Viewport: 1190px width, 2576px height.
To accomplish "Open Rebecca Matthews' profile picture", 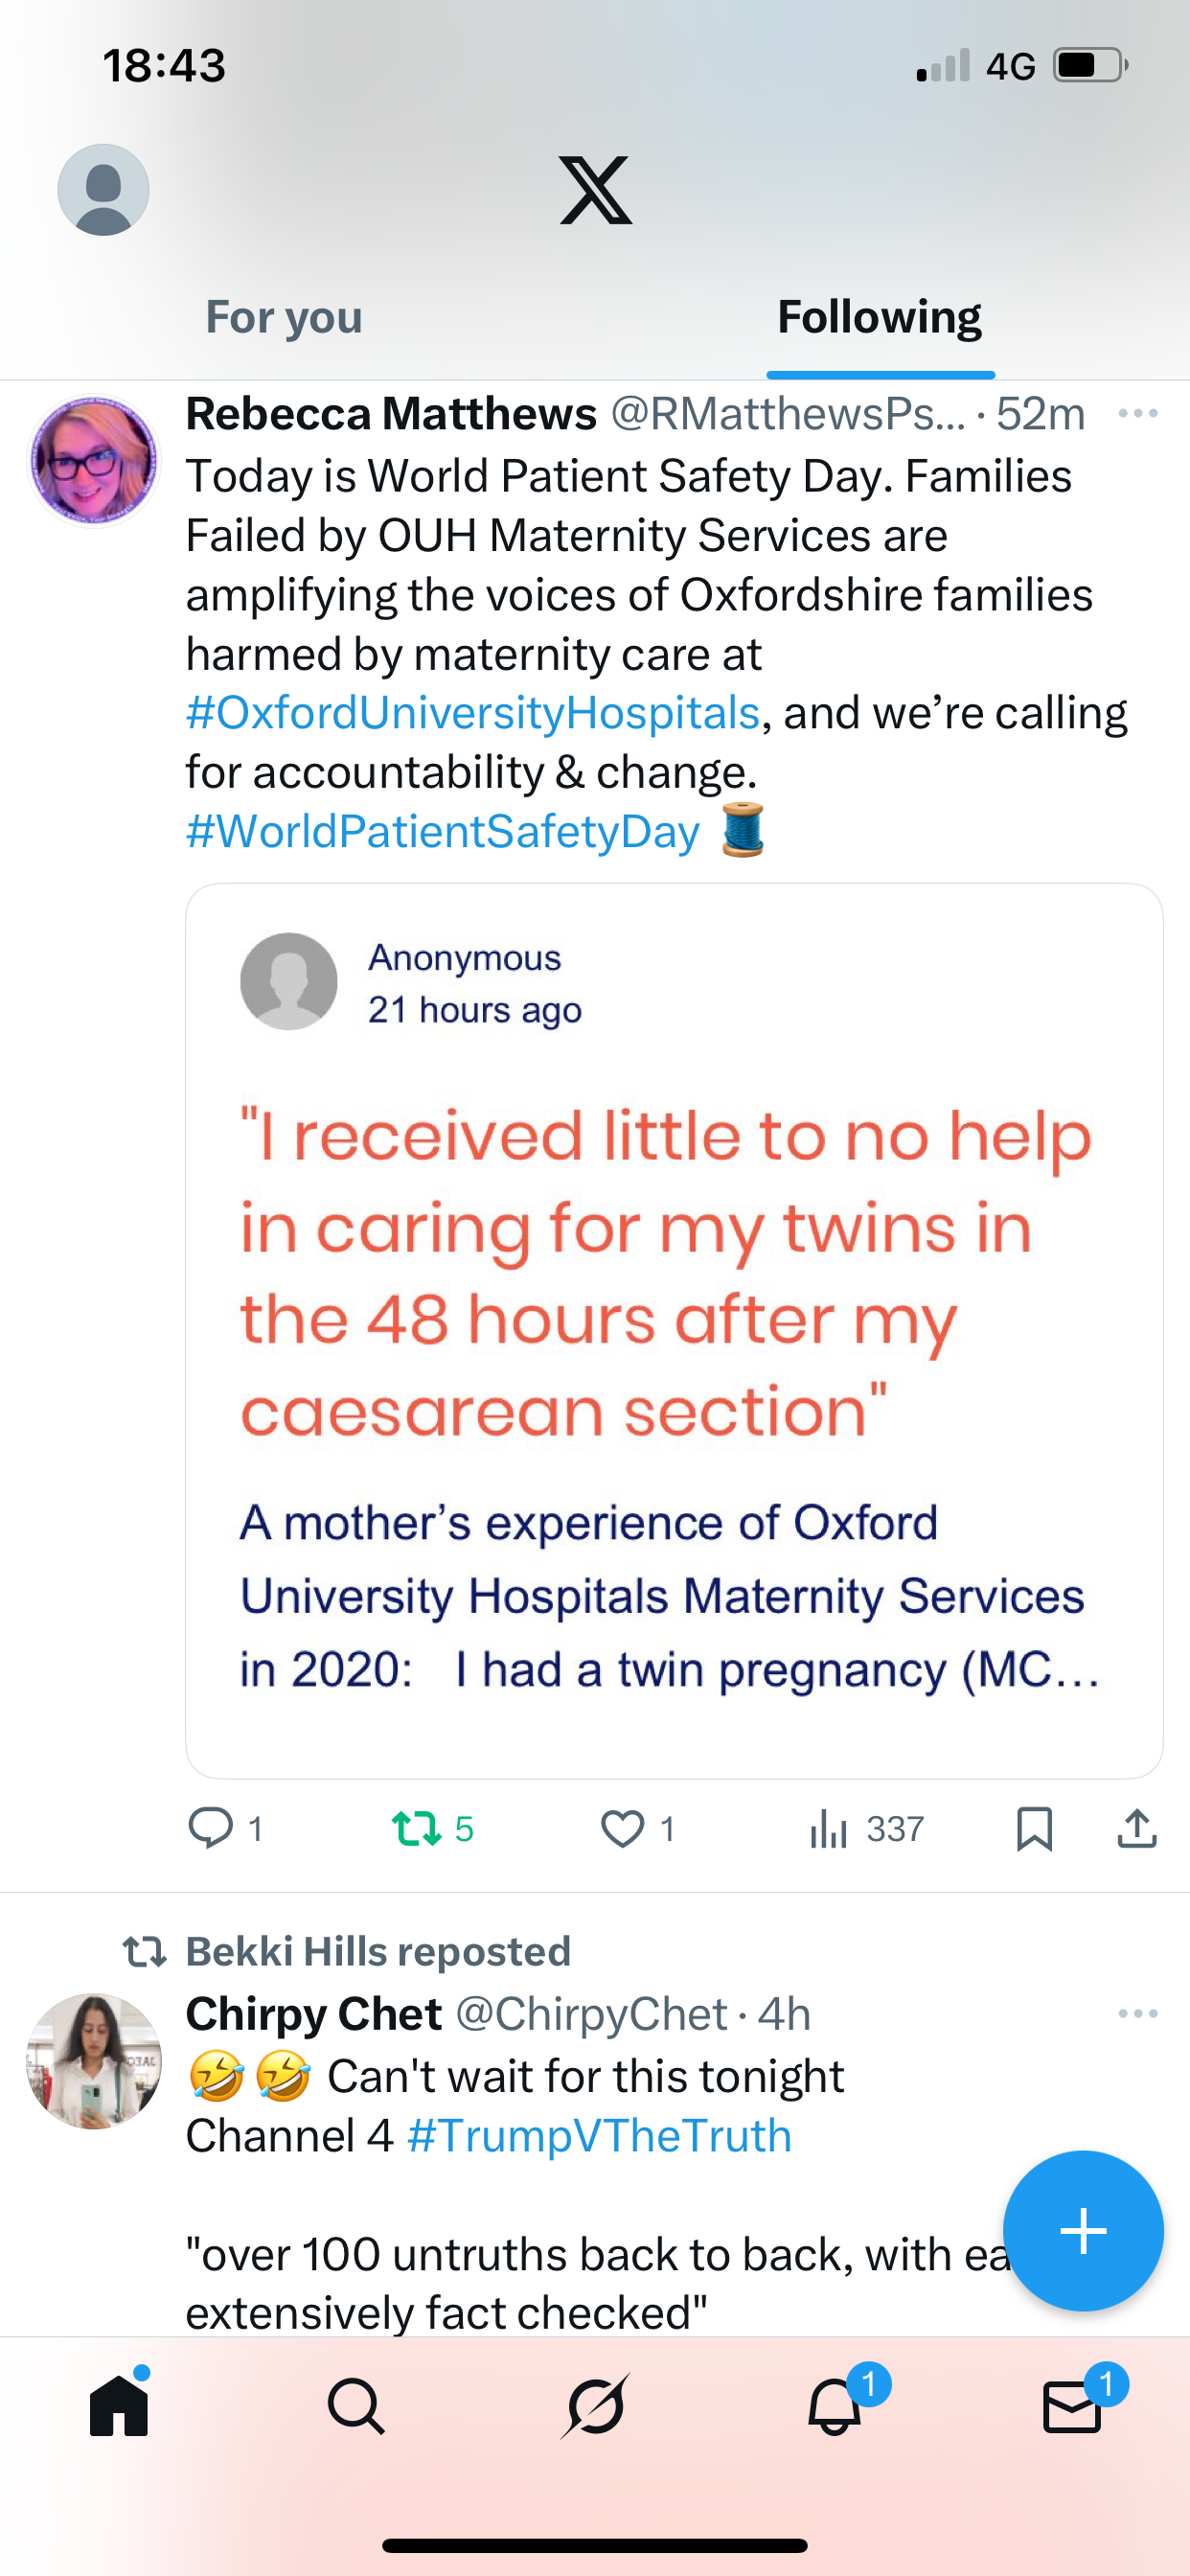I will [94, 461].
